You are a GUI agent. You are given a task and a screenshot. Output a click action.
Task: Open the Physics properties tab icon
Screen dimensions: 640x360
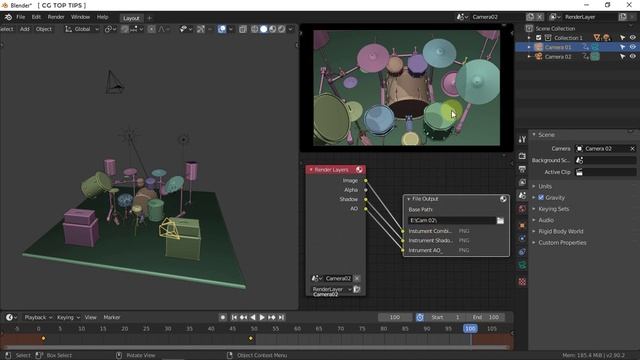[522, 238]
